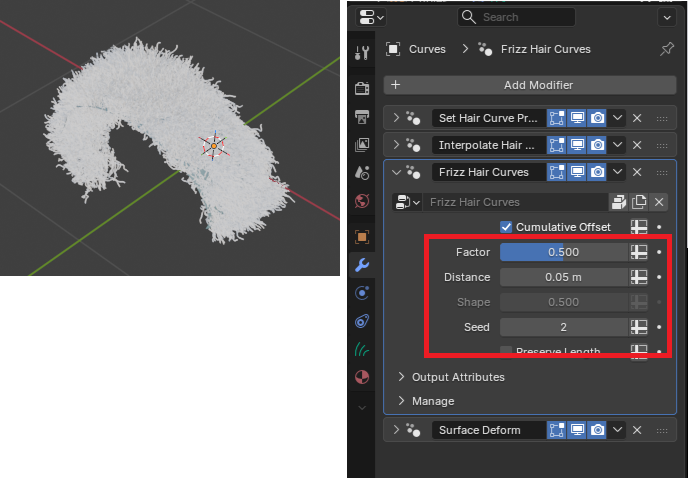Open the Output properties tab
This screenshot has height=480, width=688.
[x=362, y=117]
